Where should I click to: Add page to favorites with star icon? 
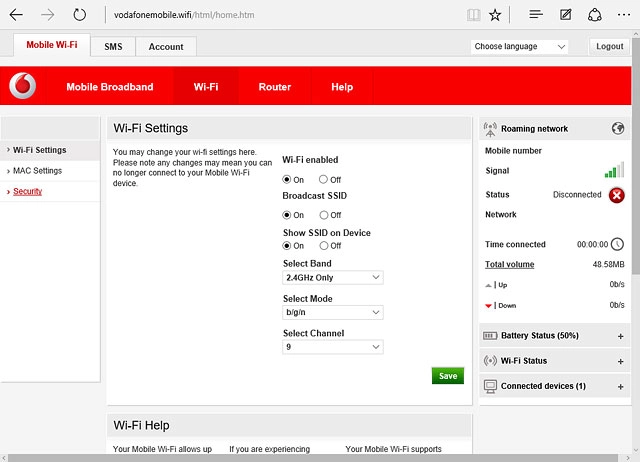pos(496,15)
